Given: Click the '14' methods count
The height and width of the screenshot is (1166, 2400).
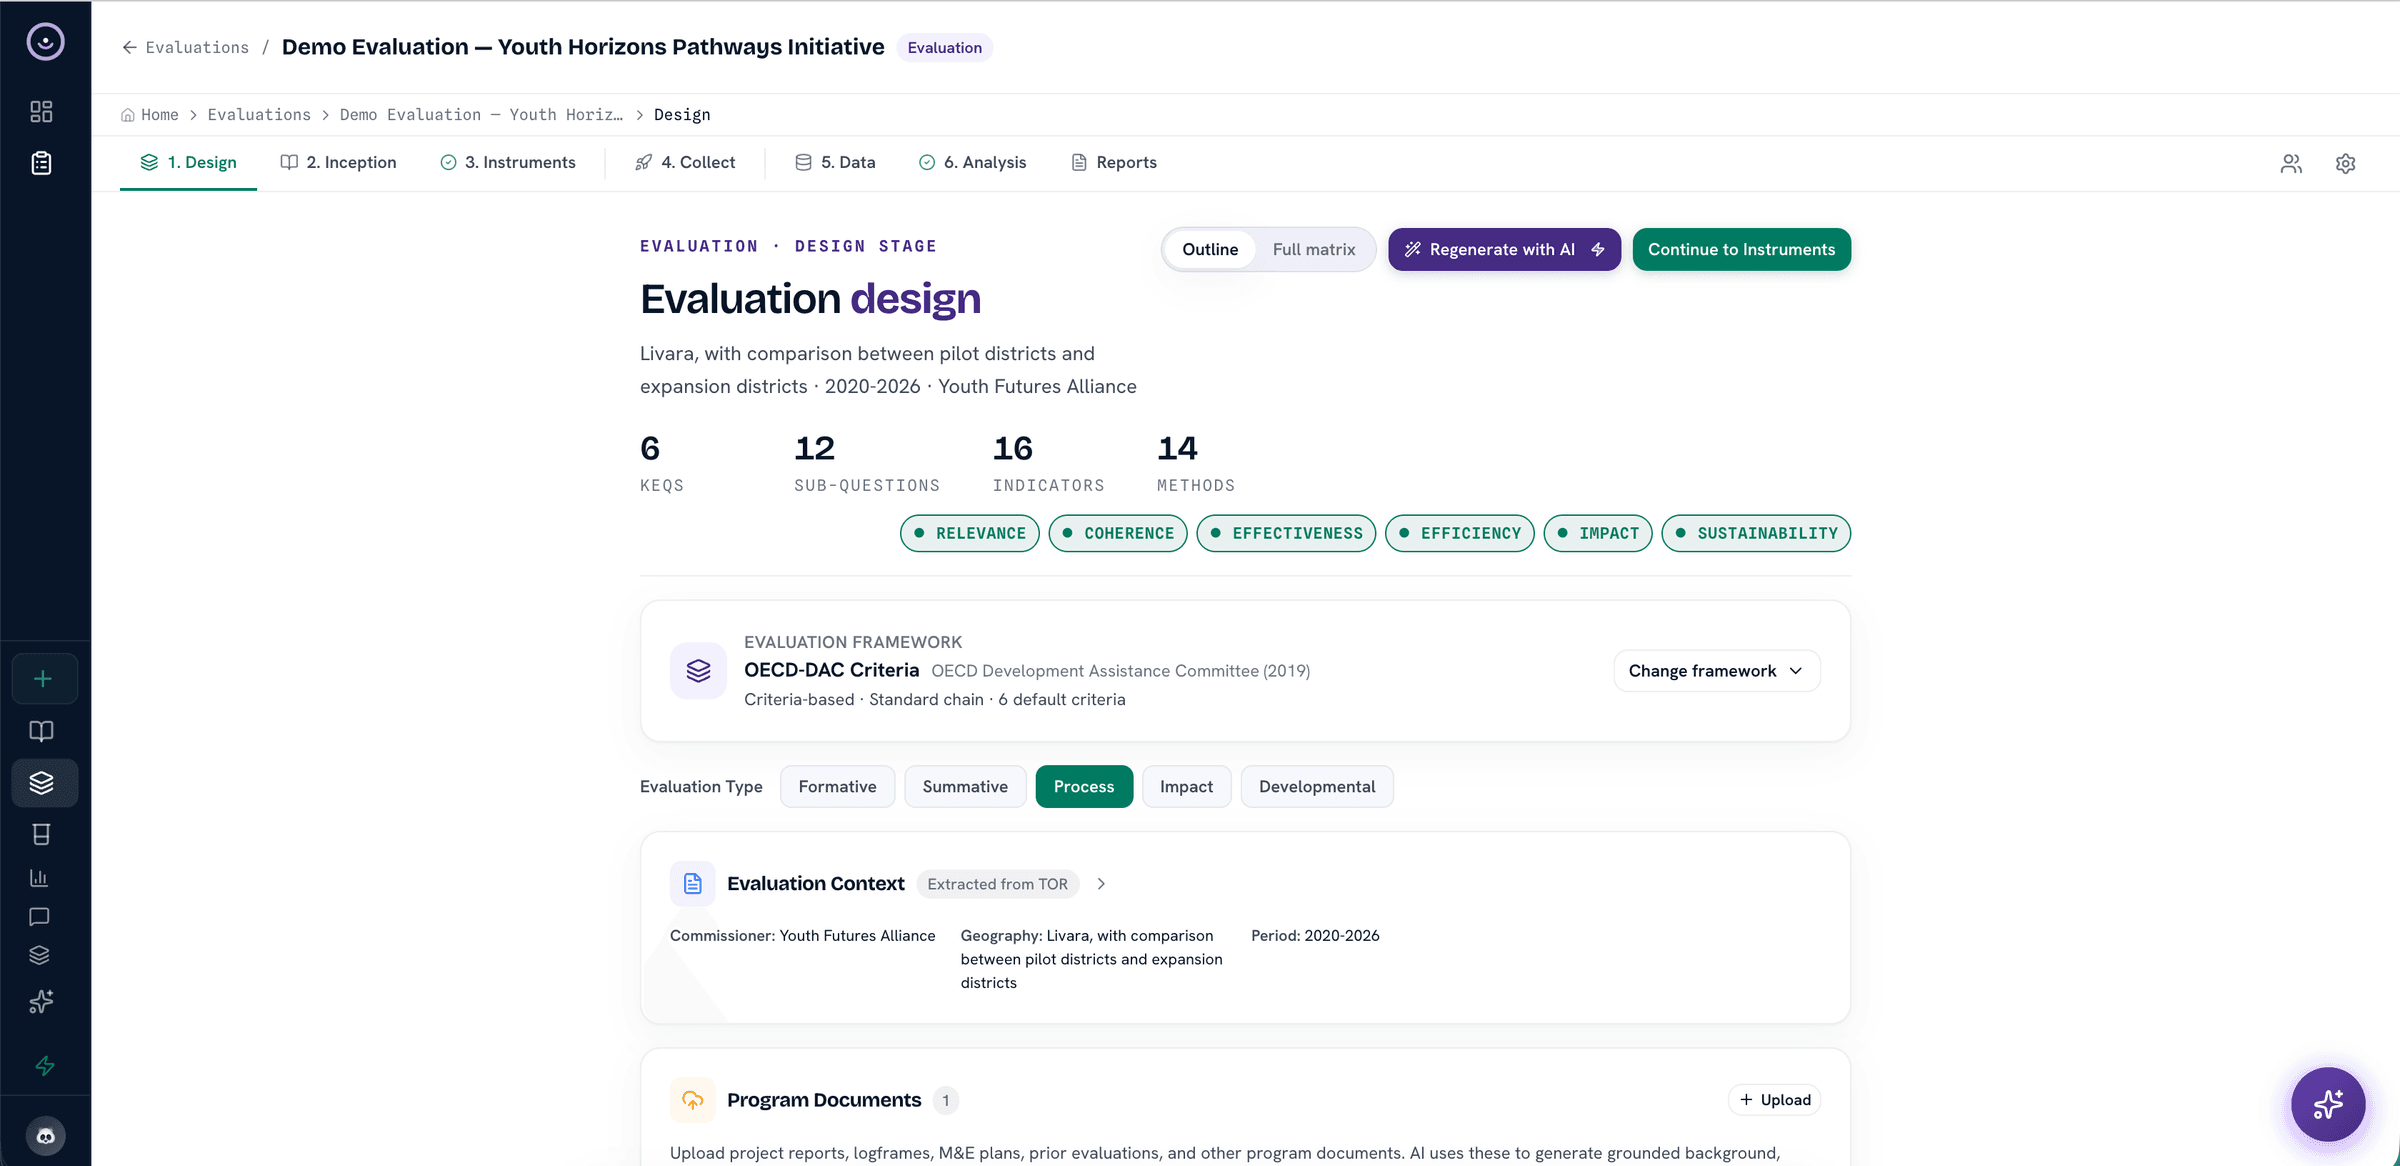Looking at the screenshot, I should (x=1177, y=448).
